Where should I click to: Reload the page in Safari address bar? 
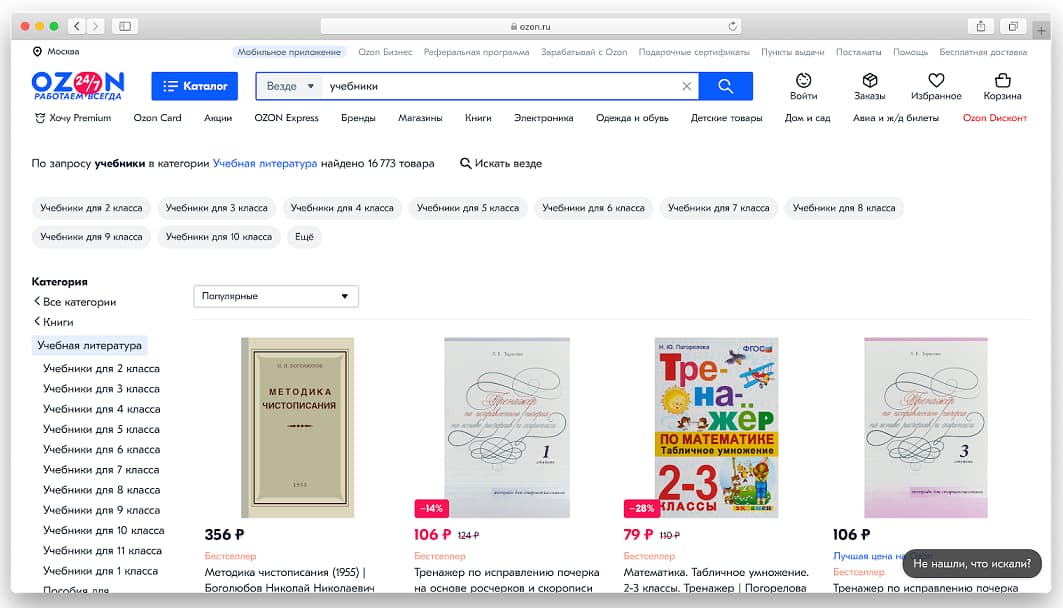(x=732, y=26)
